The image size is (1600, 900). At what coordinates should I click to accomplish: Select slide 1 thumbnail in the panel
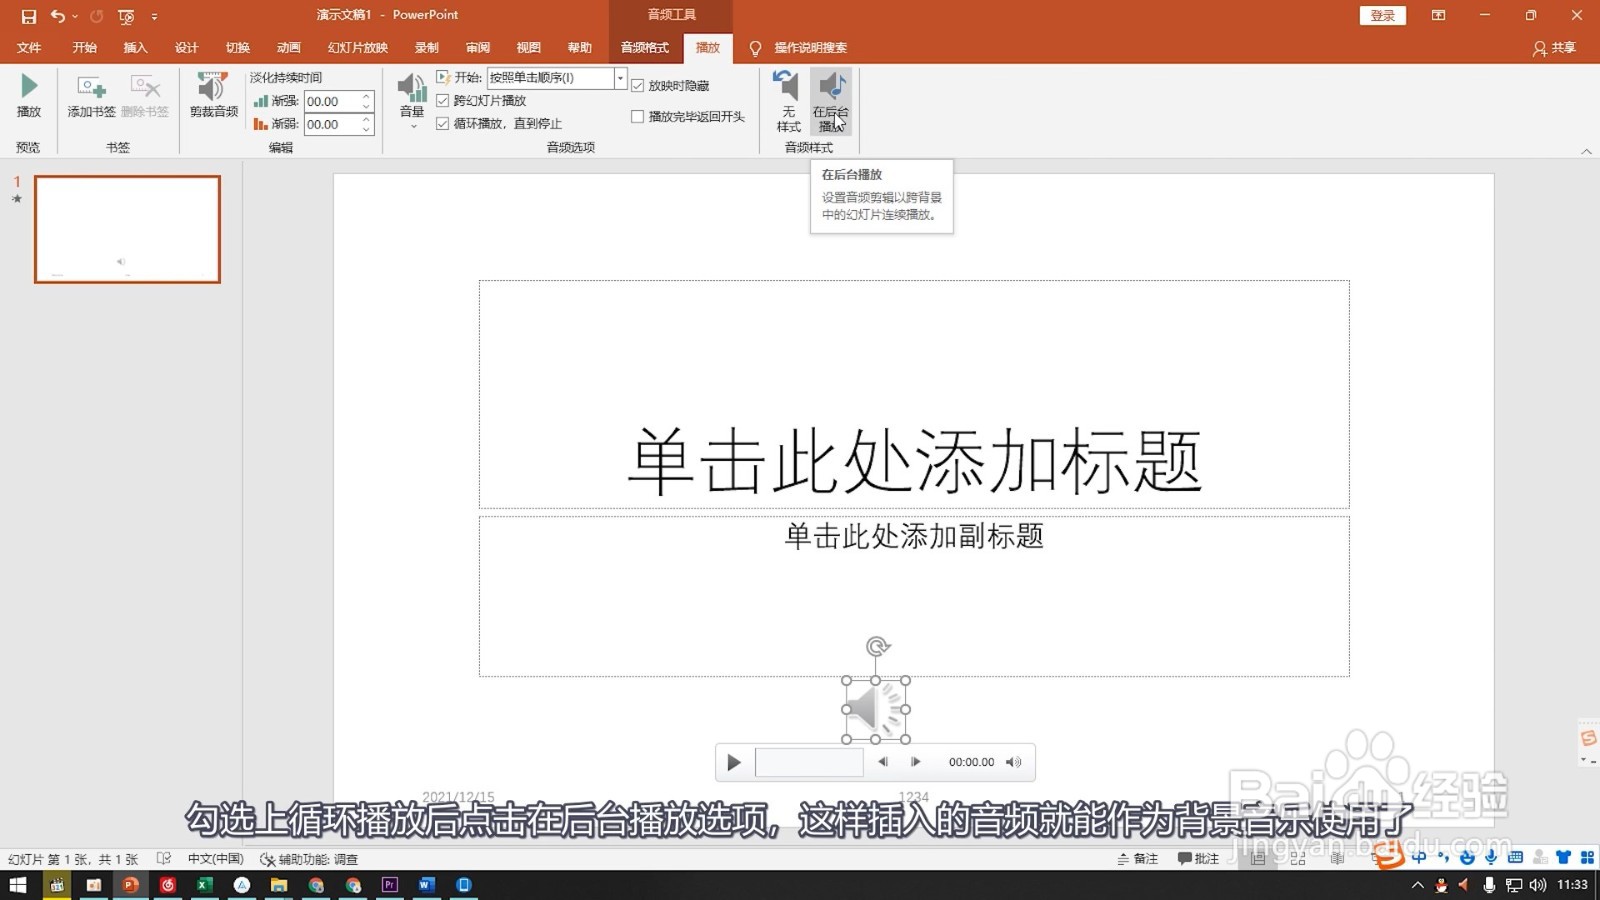click(127, 229)
